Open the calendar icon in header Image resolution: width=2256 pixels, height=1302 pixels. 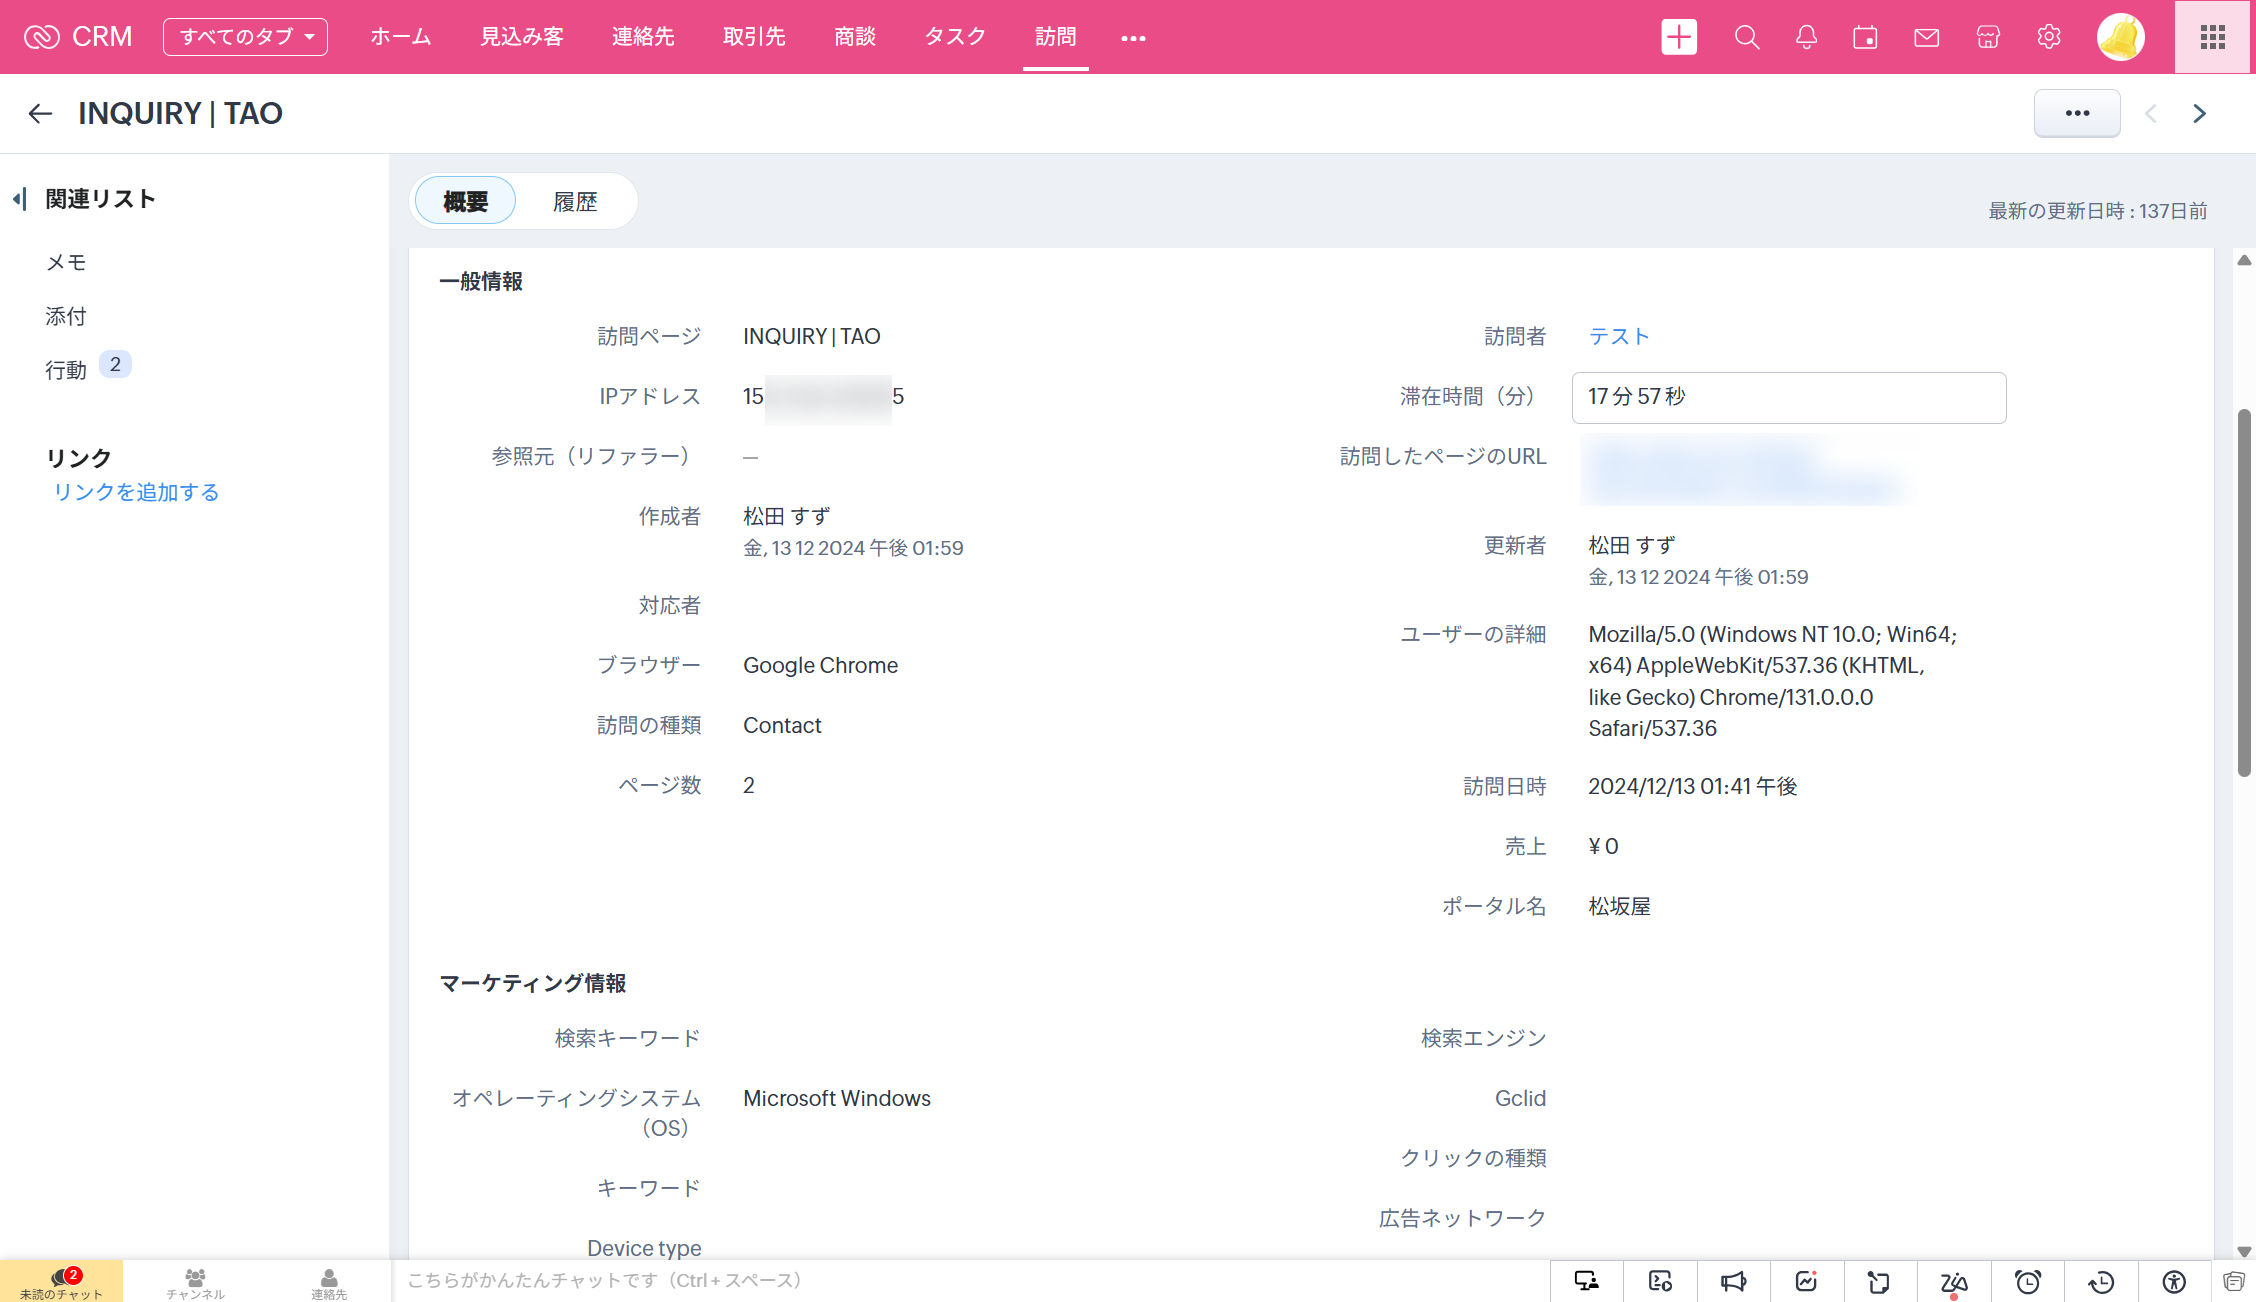click(x=1865, y=37)
